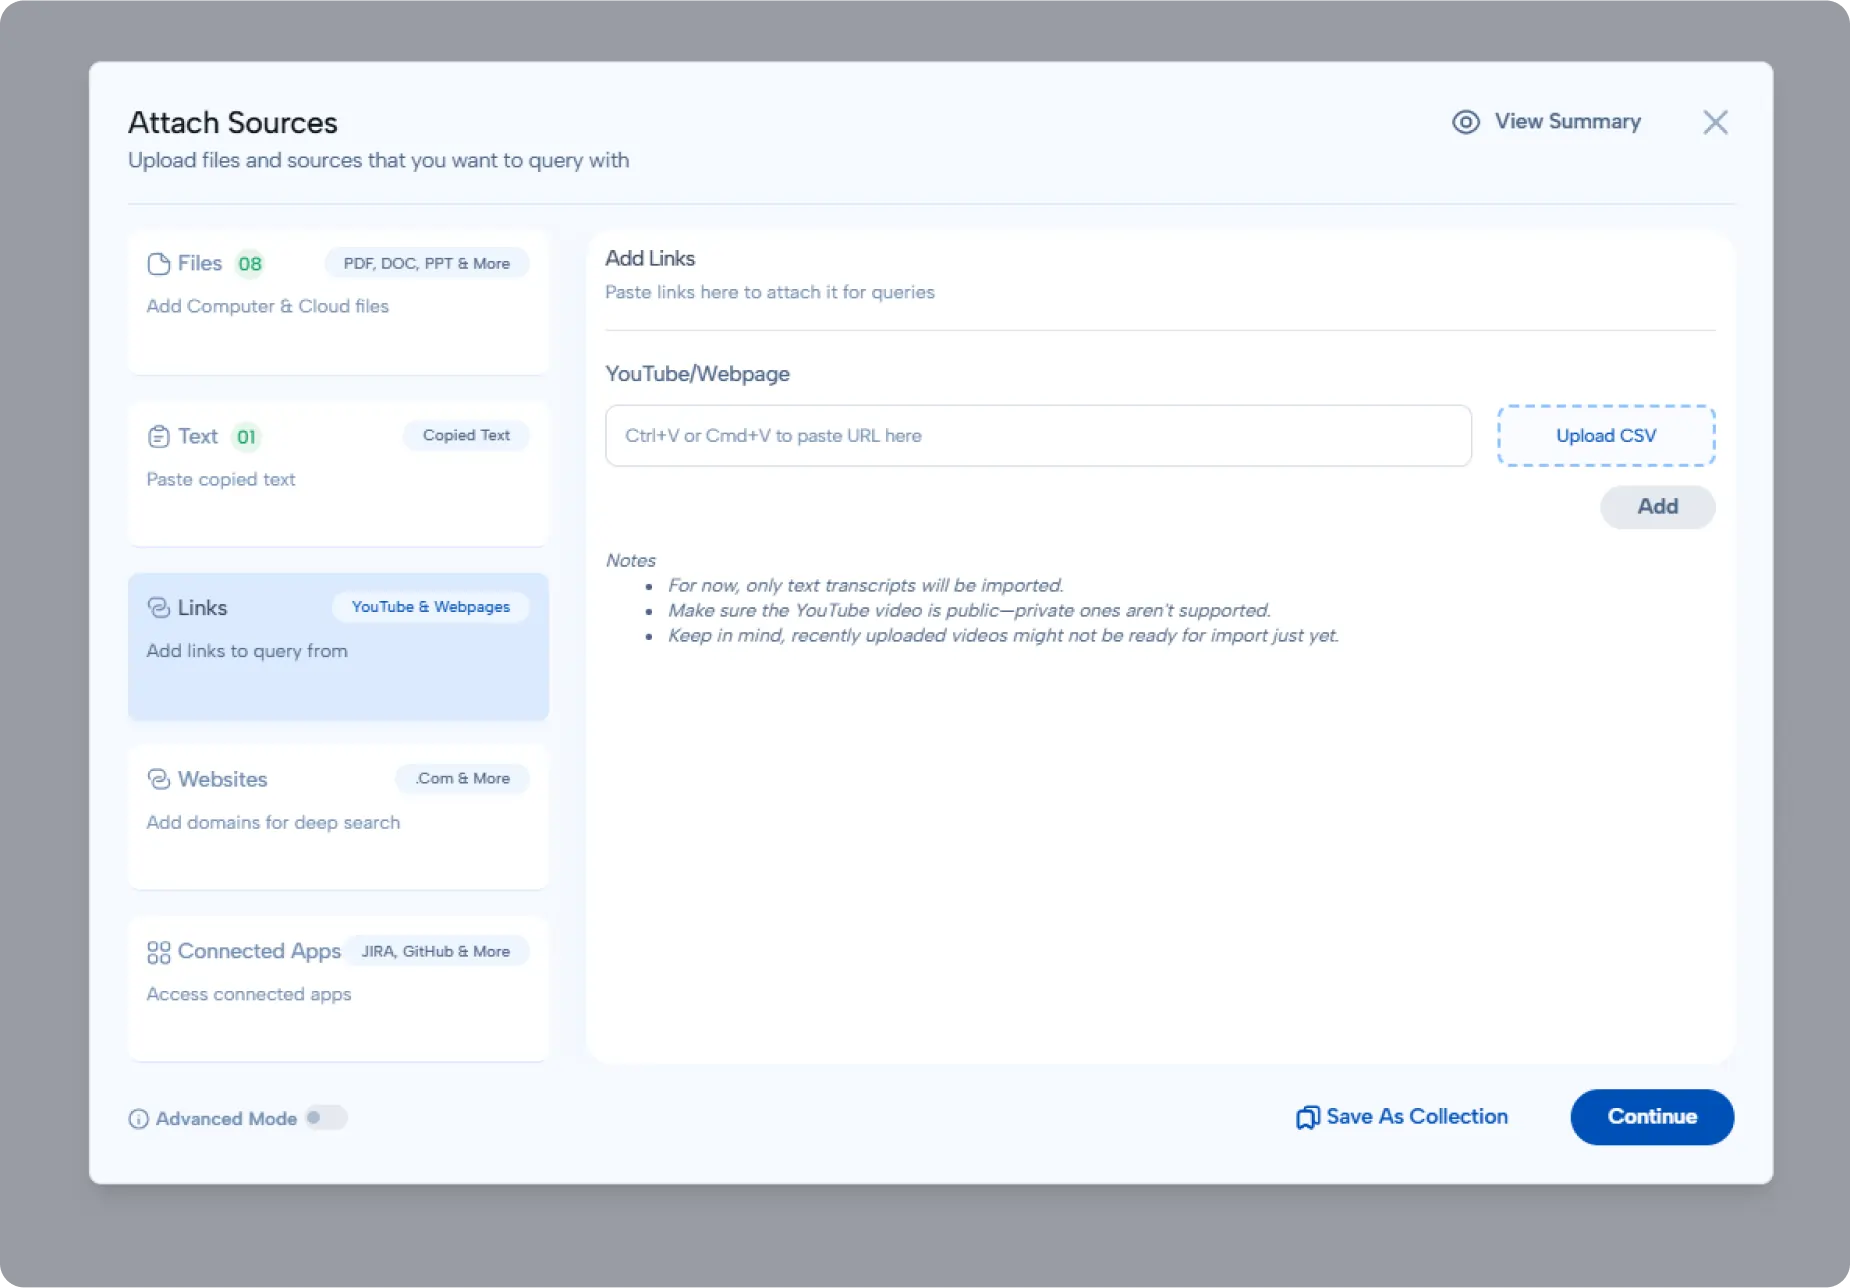Toggle Advanced Mode off after enabling
Image resolution: width=1850 pixels, height=1288 pixels.
tap(327, 1117)
